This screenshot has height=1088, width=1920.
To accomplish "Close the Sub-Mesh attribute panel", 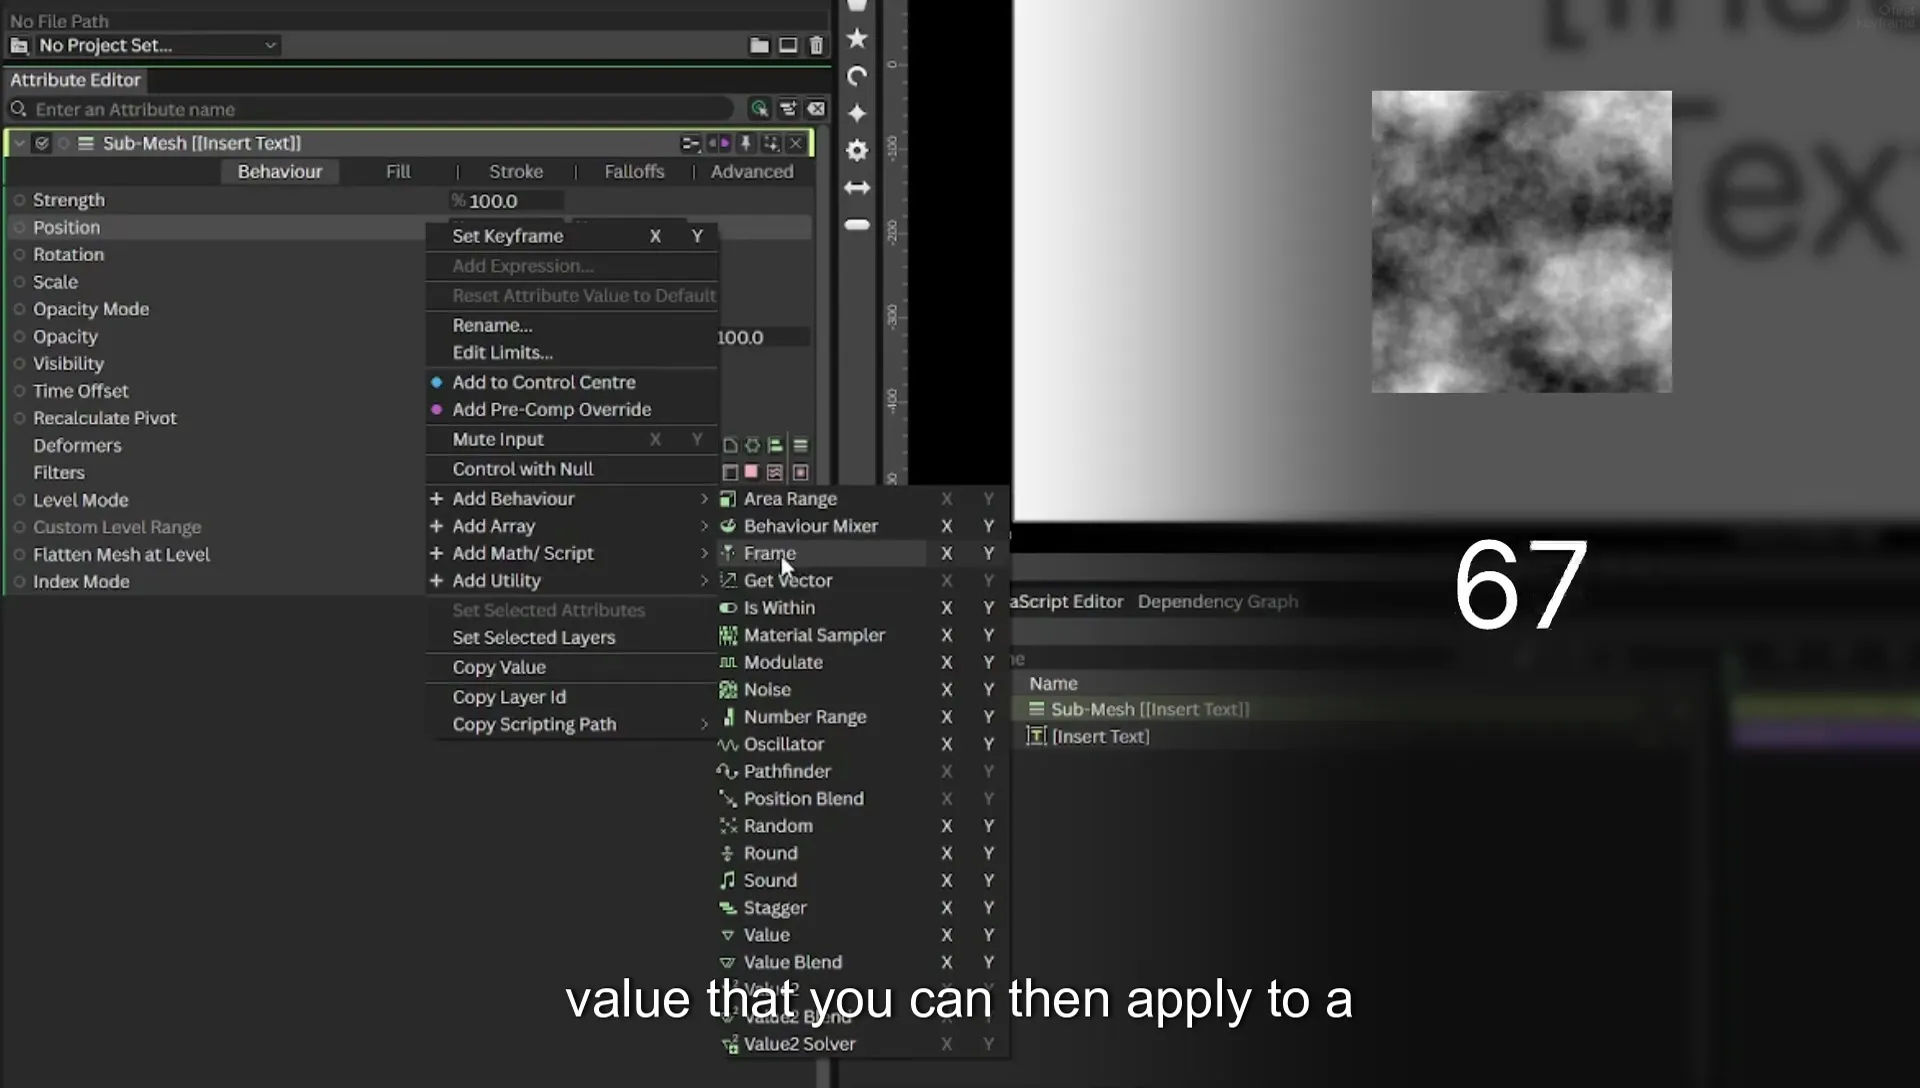I will [796, 144].
